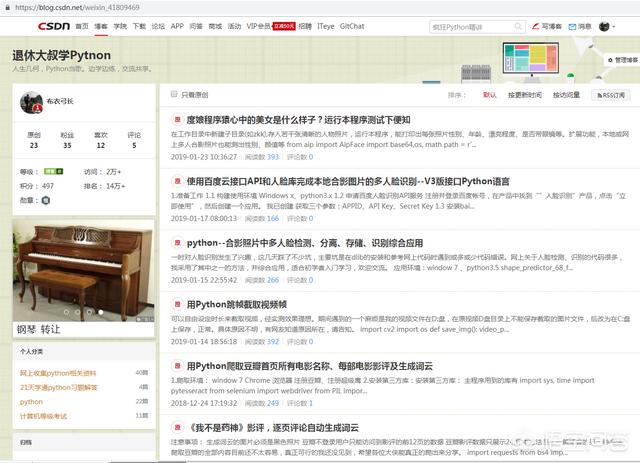The image size is (640, 463).
Task: Open the category 计算机等级考试
Action: point(43,416)
